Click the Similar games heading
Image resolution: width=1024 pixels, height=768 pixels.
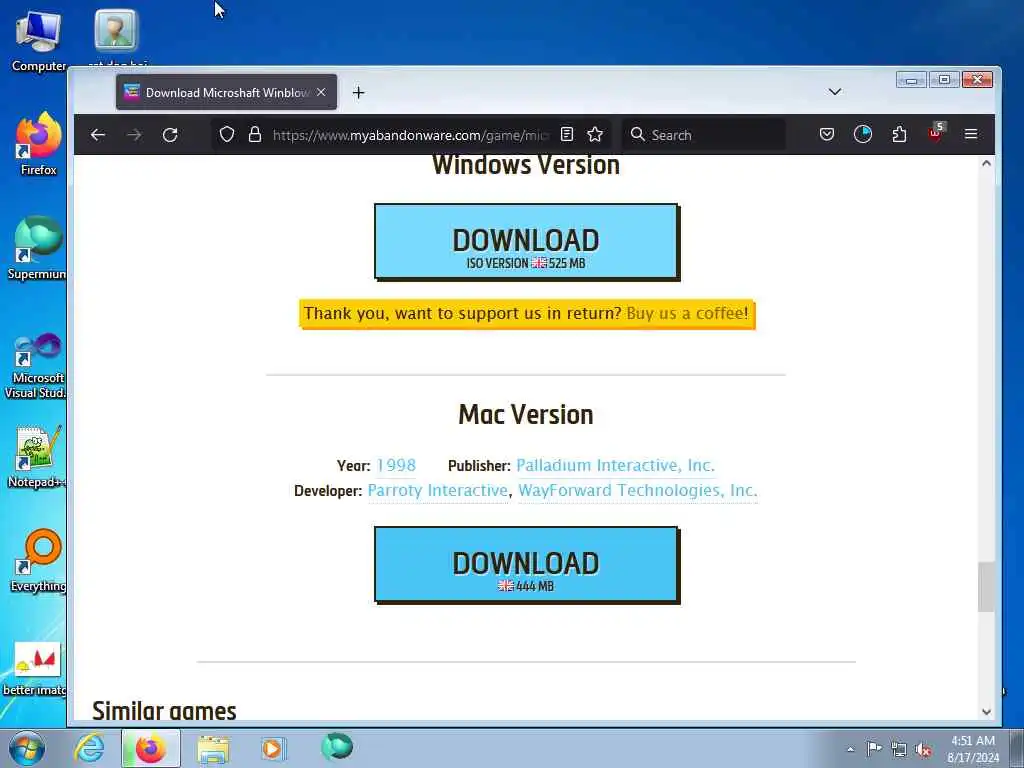pos(164,711)
